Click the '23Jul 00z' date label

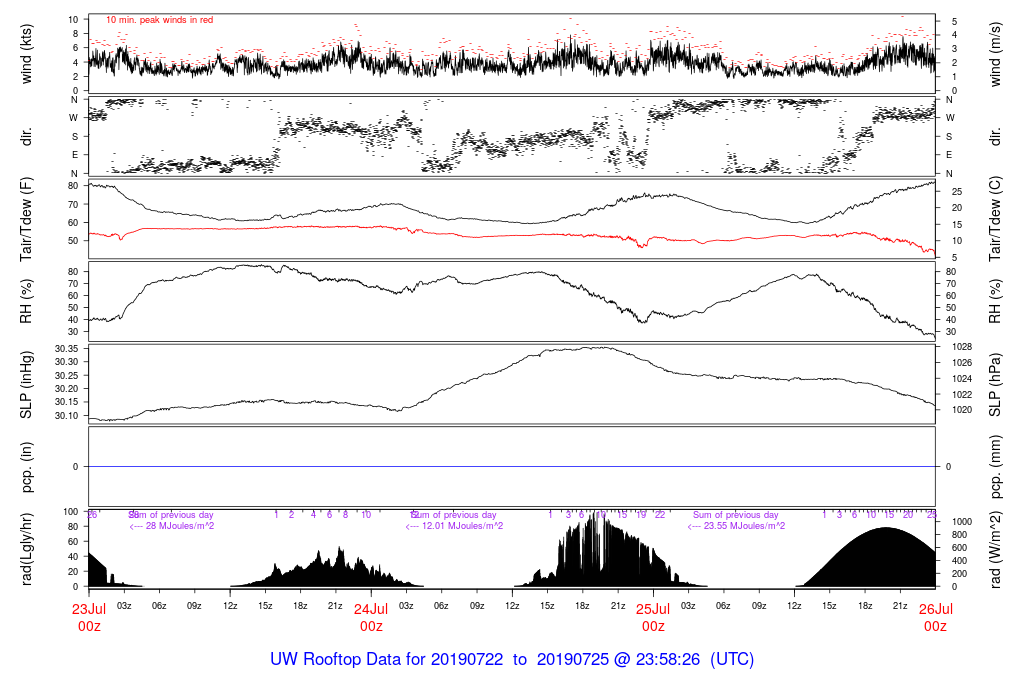89,618
